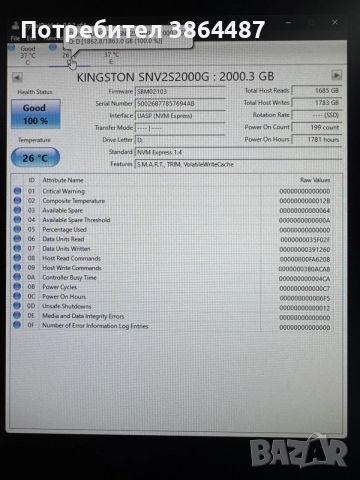Select the Unsafe Shutdowns attribute name
Screen dimensions: 360x480
pyautogui.click(x=66, y=306)
